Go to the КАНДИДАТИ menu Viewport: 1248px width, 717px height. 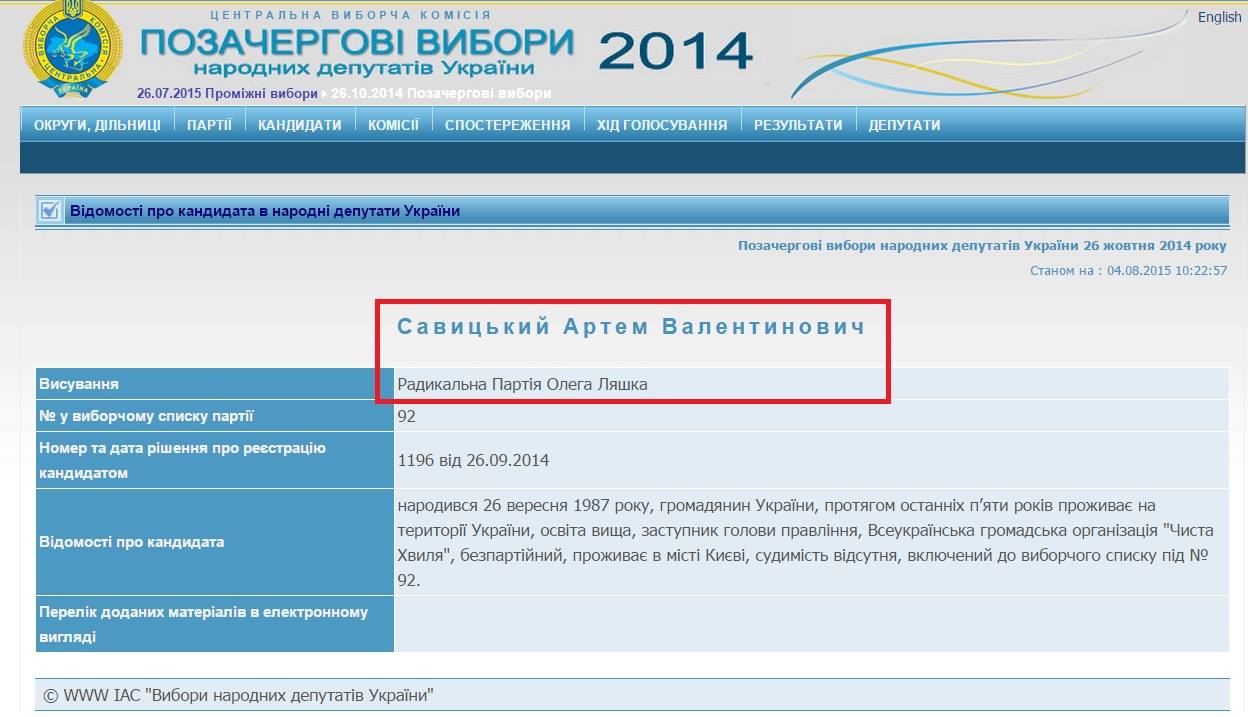[299, 125]
